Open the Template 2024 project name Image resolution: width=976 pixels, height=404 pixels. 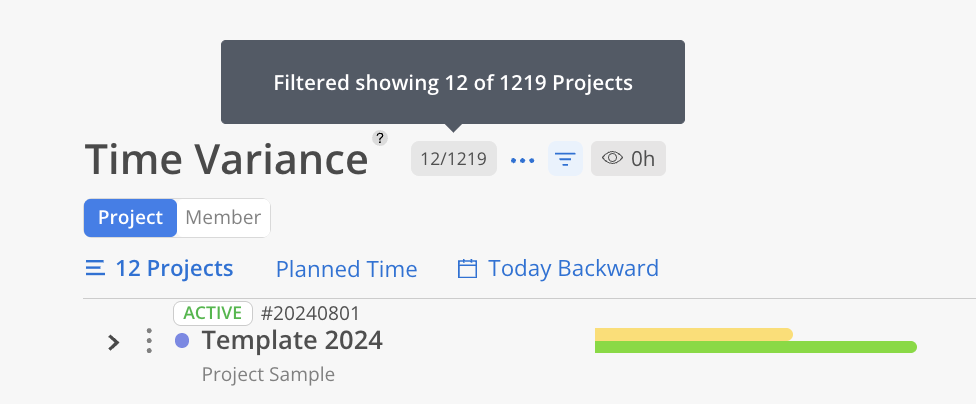tap(292, 341)
